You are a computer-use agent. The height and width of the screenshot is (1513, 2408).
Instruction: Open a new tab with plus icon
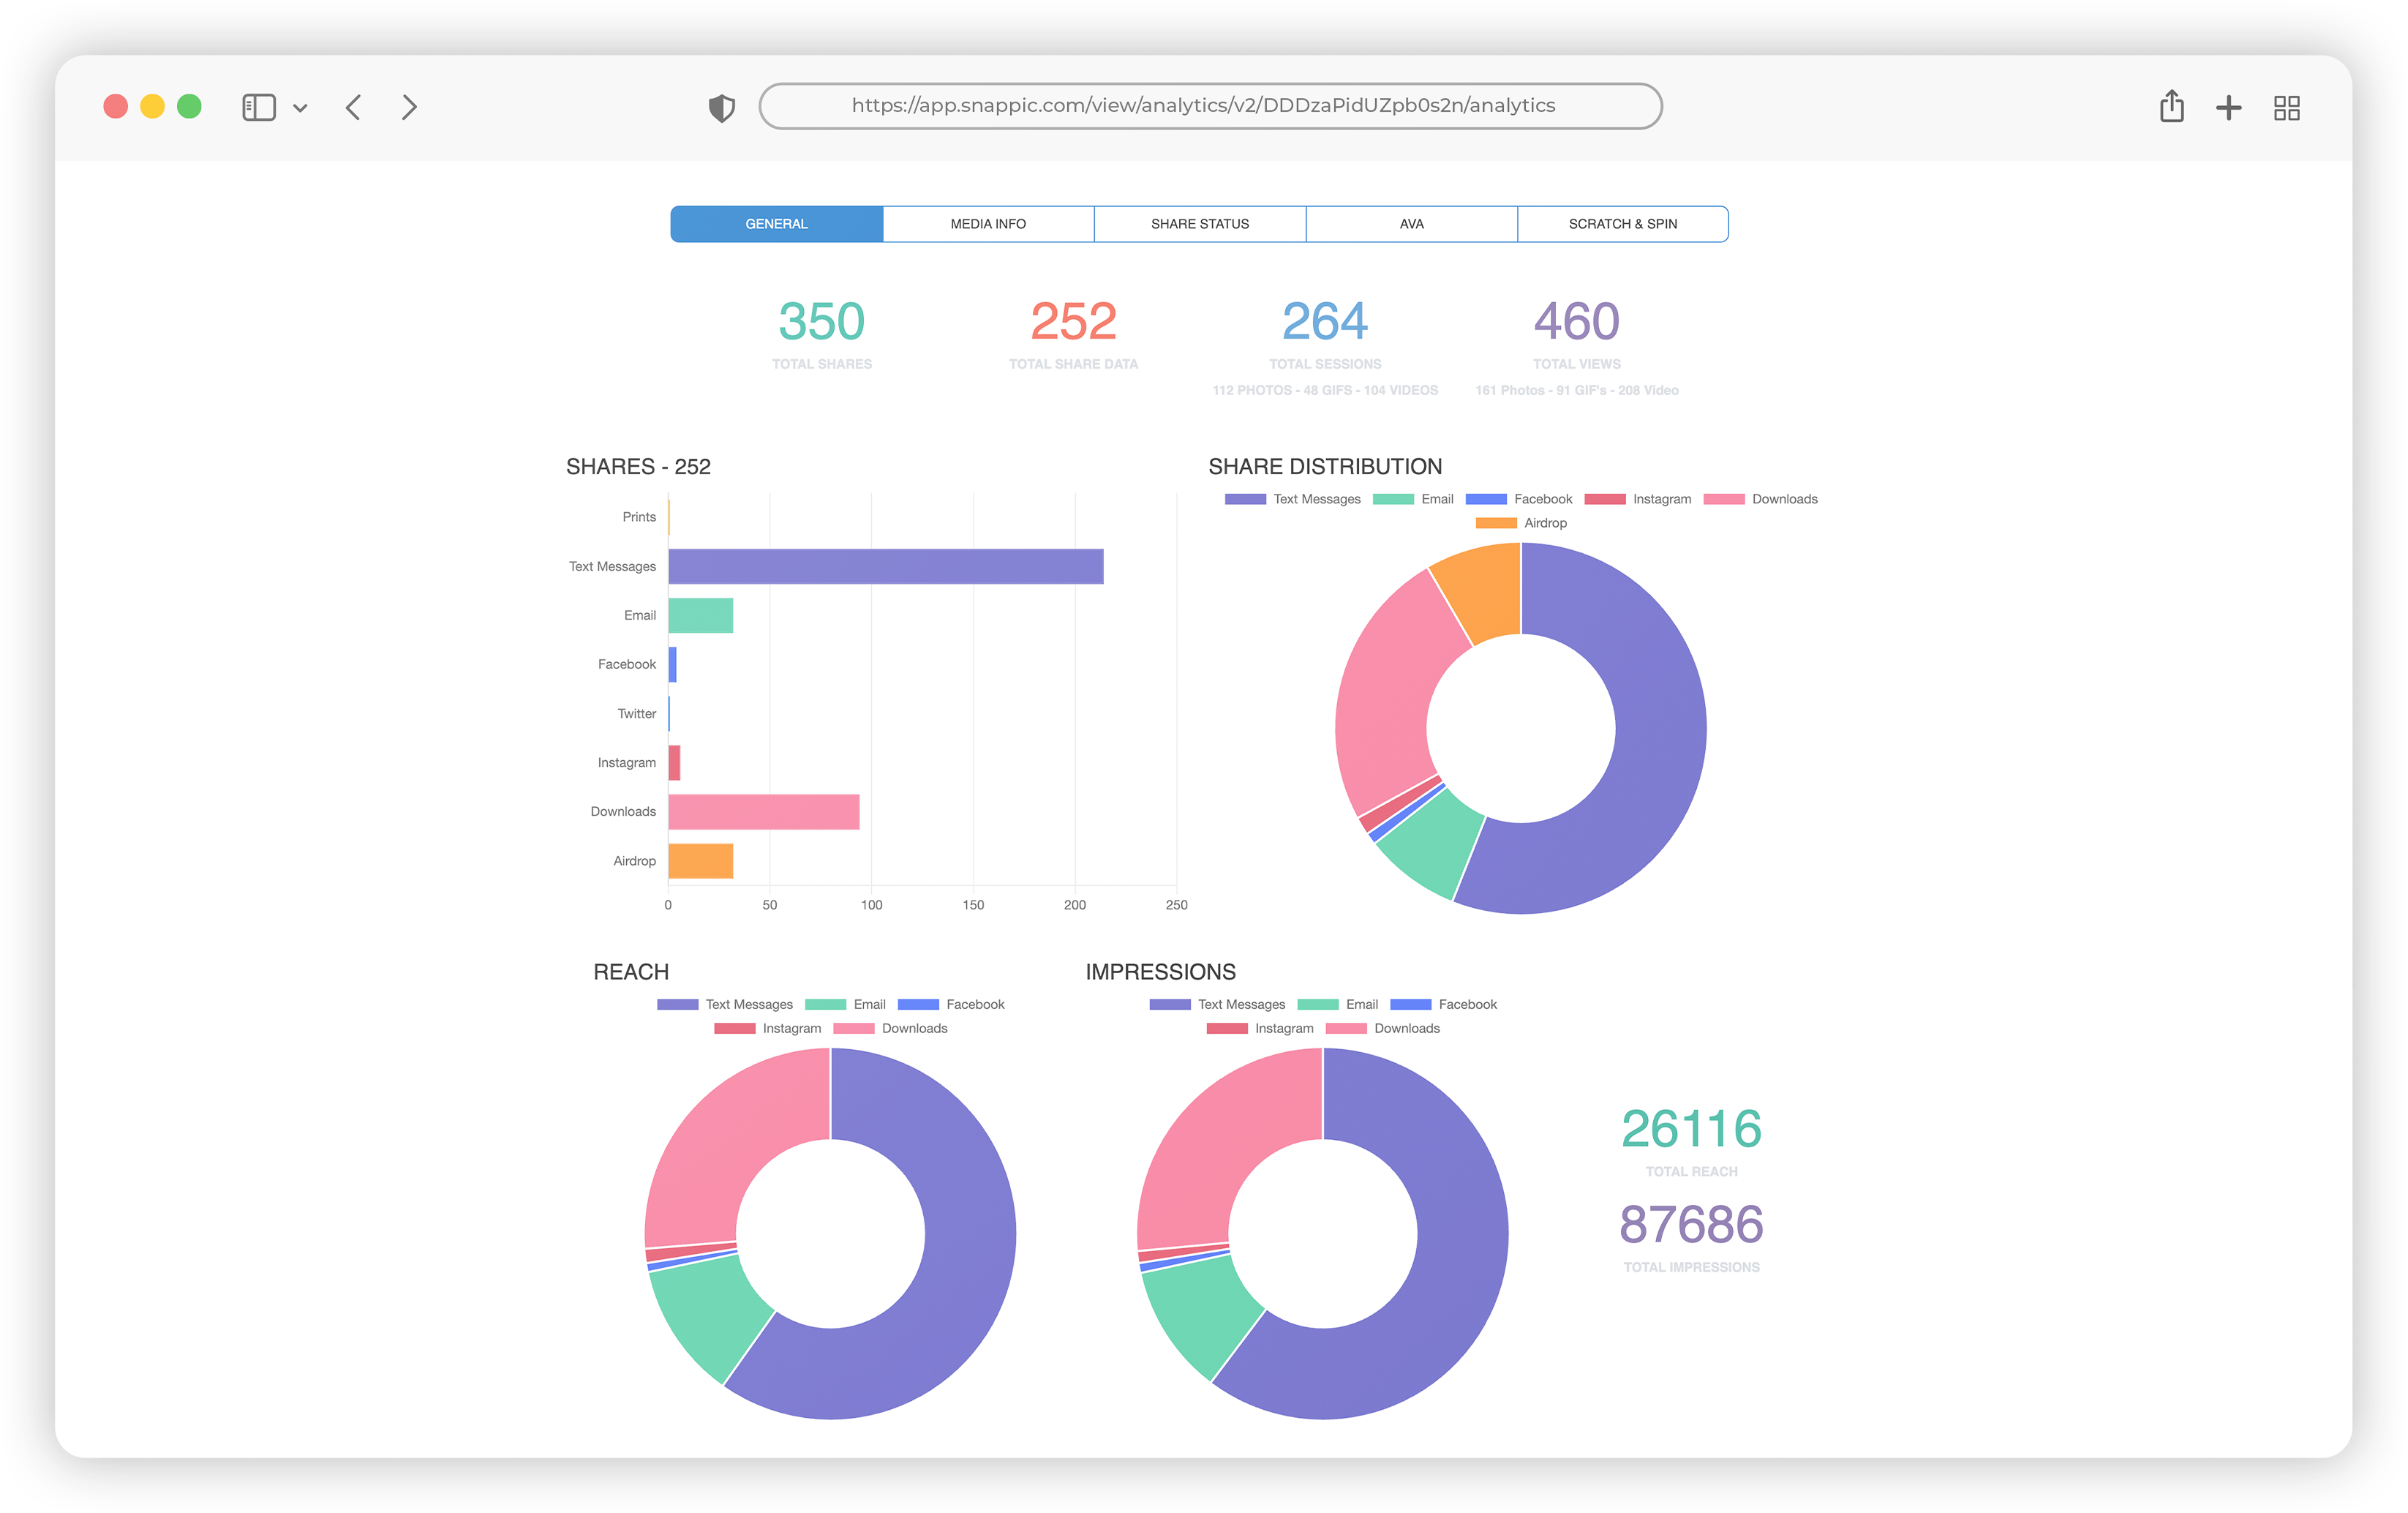click(2228, 107)
